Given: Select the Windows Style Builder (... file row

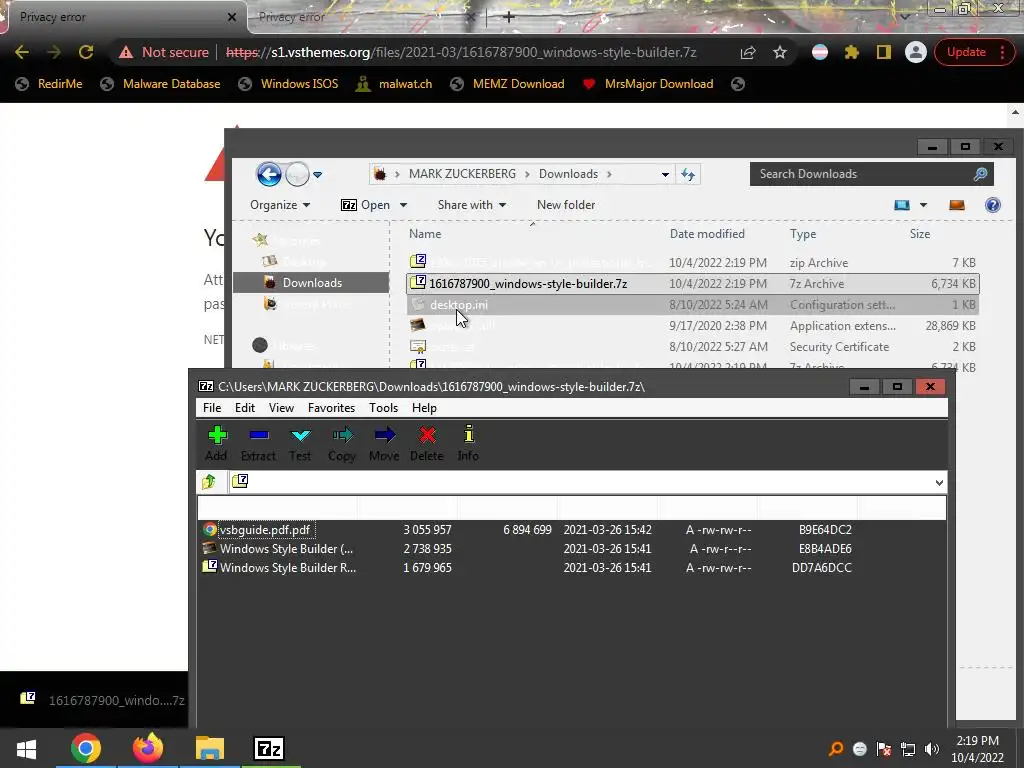Looking at the screenshot, I should [526, 549].
